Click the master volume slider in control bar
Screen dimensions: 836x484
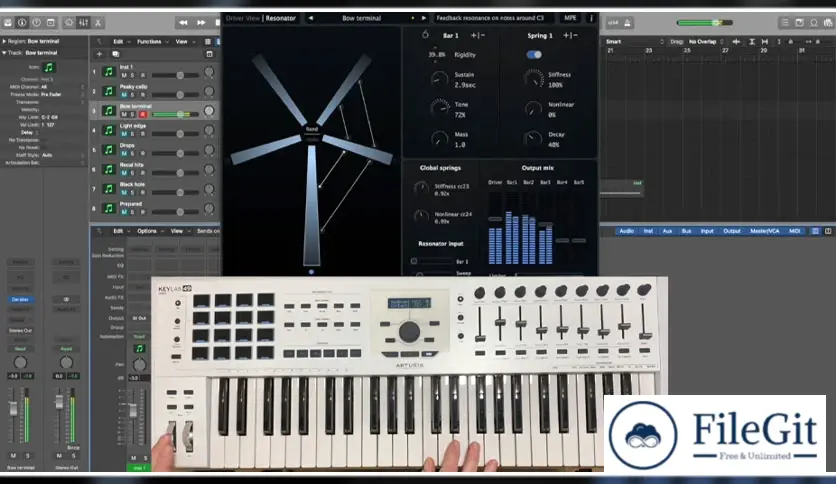click(x=704, y=22)
